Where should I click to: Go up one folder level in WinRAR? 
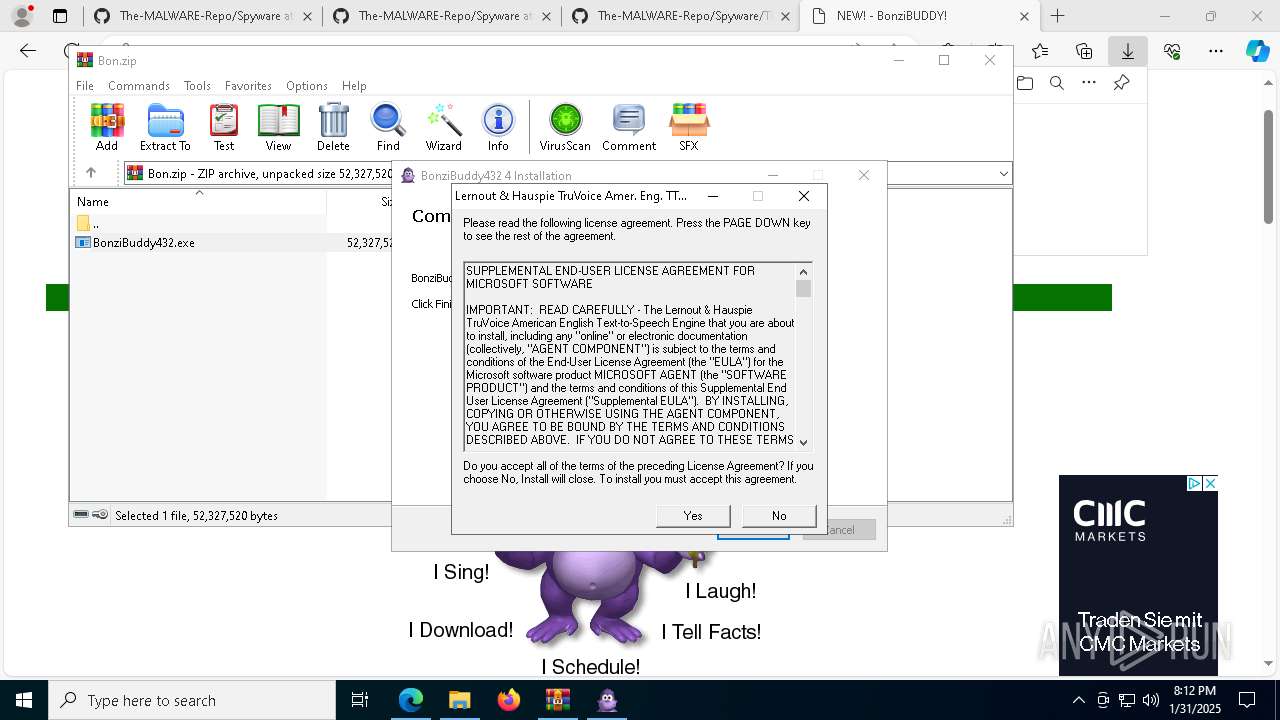point(91,173)
